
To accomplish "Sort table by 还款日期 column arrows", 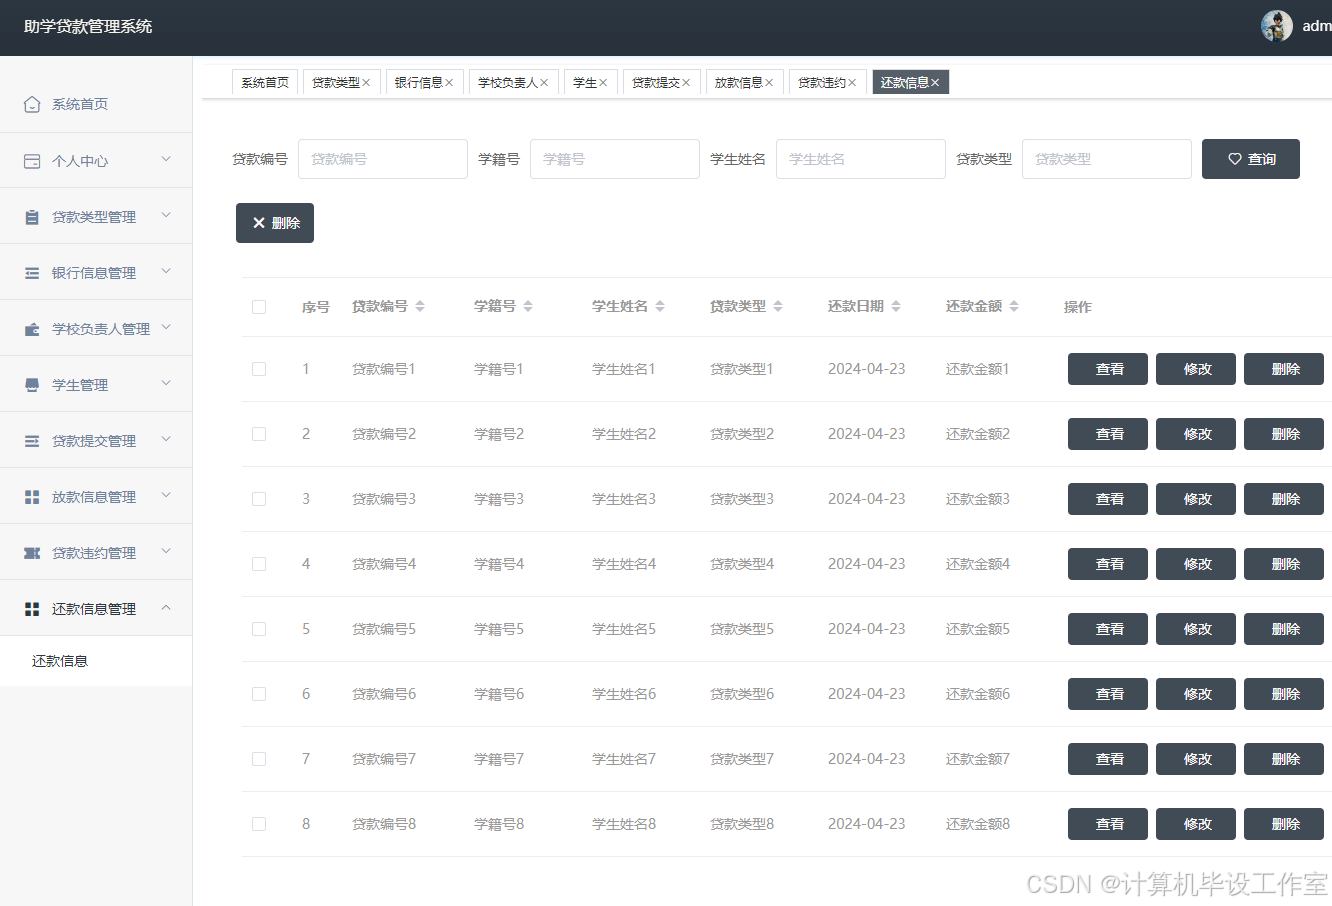I will coord(896,306).
